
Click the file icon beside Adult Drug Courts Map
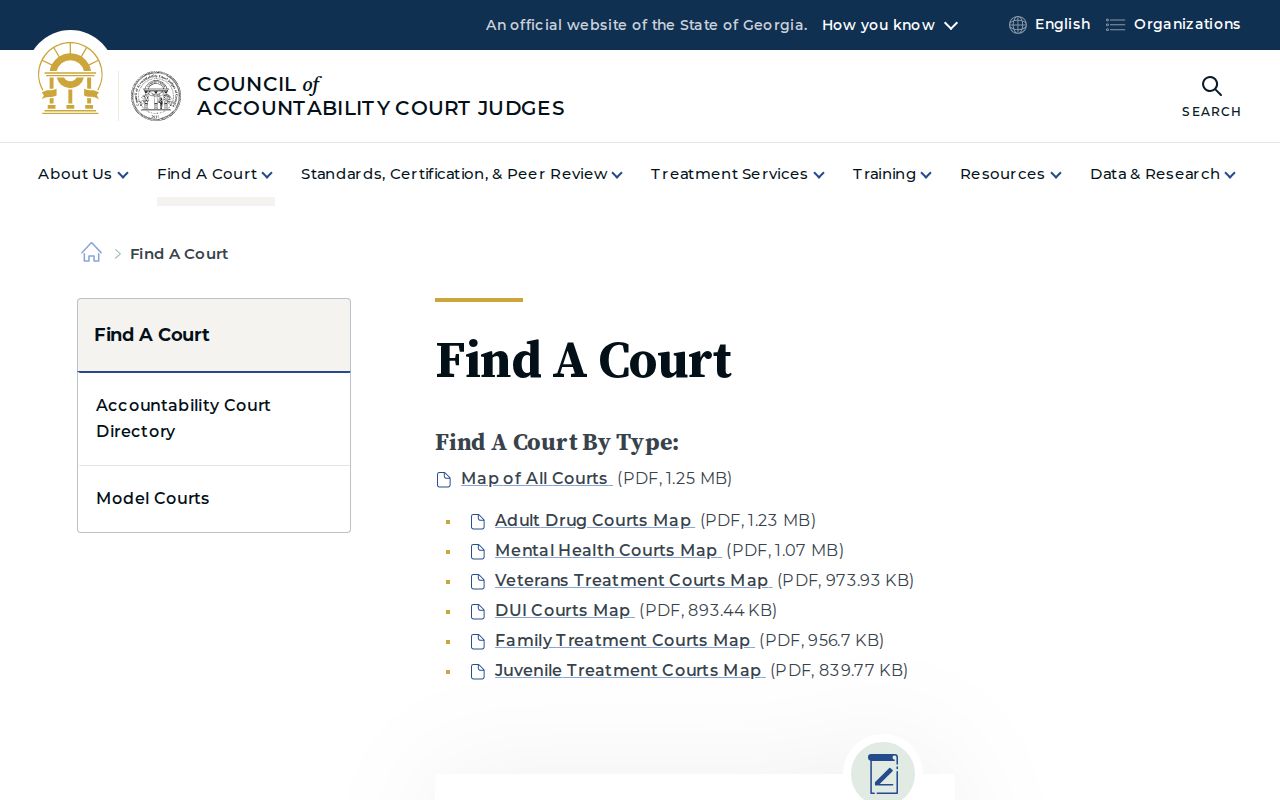(478, 522)
